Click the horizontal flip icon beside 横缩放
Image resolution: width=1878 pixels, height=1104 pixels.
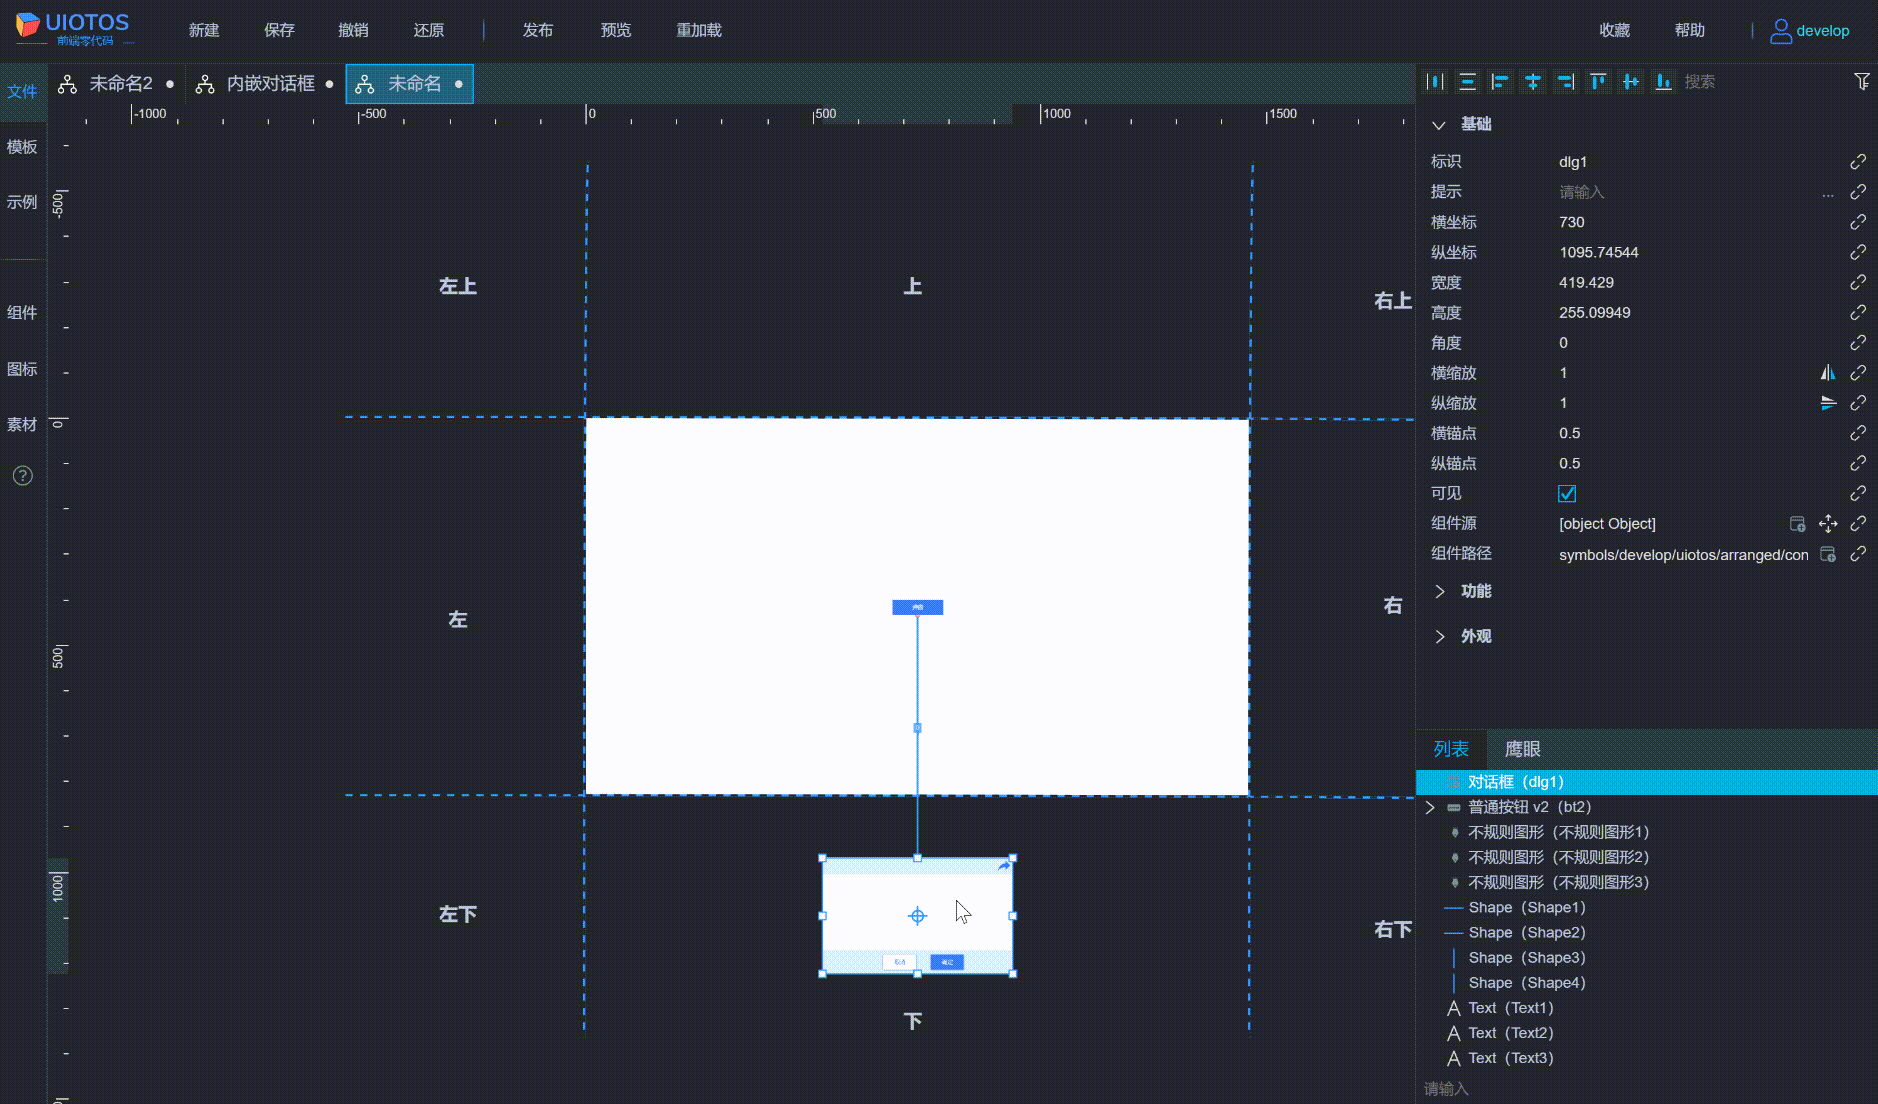point(1828,373)
